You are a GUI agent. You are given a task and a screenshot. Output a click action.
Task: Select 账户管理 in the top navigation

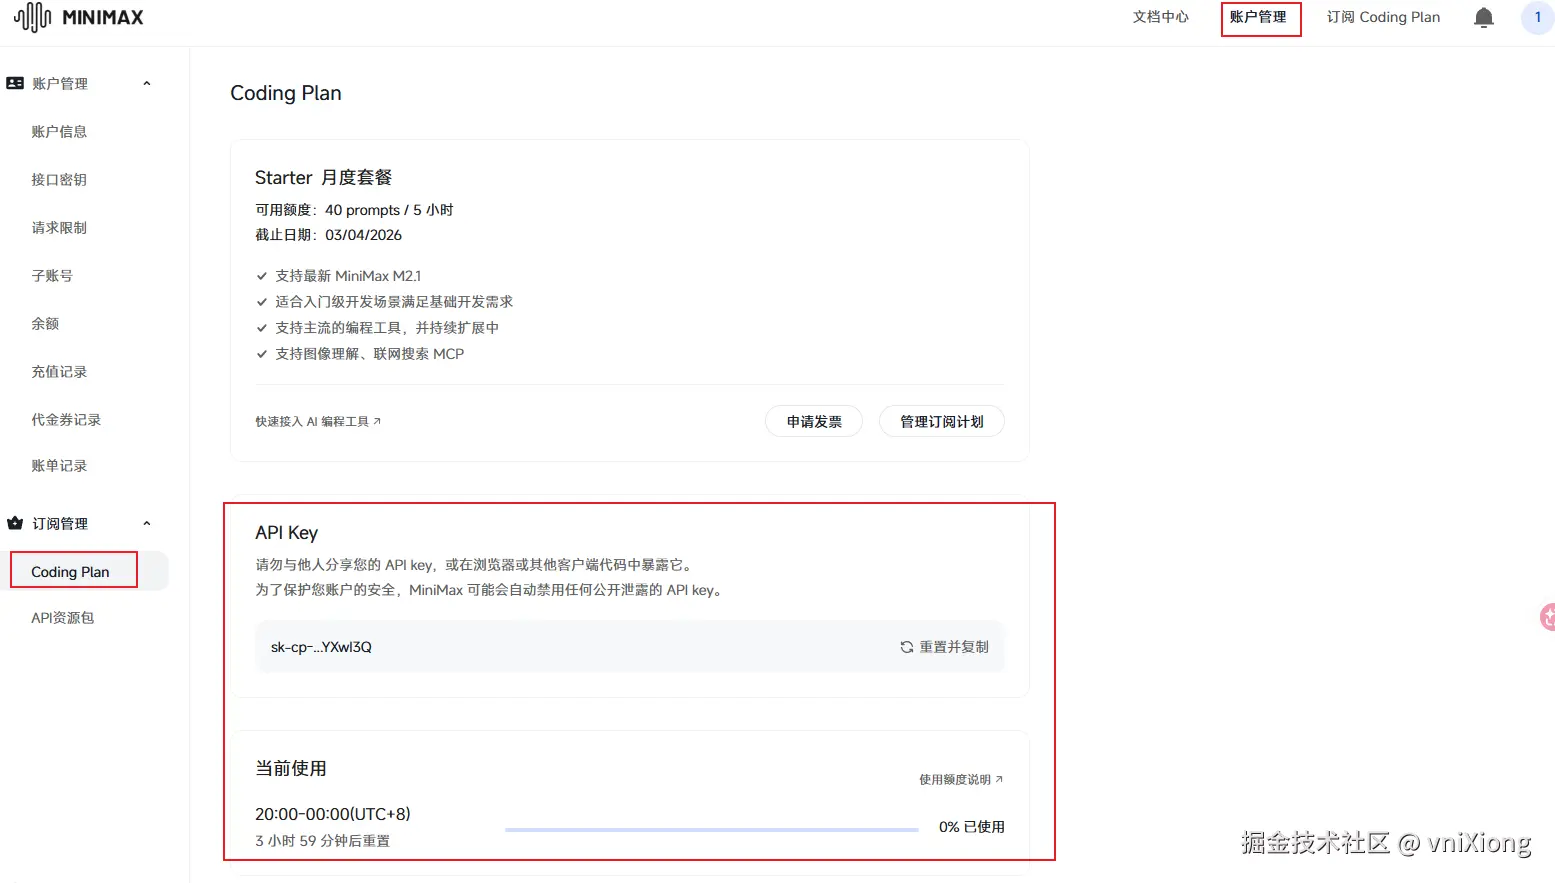coord(1258,17)
